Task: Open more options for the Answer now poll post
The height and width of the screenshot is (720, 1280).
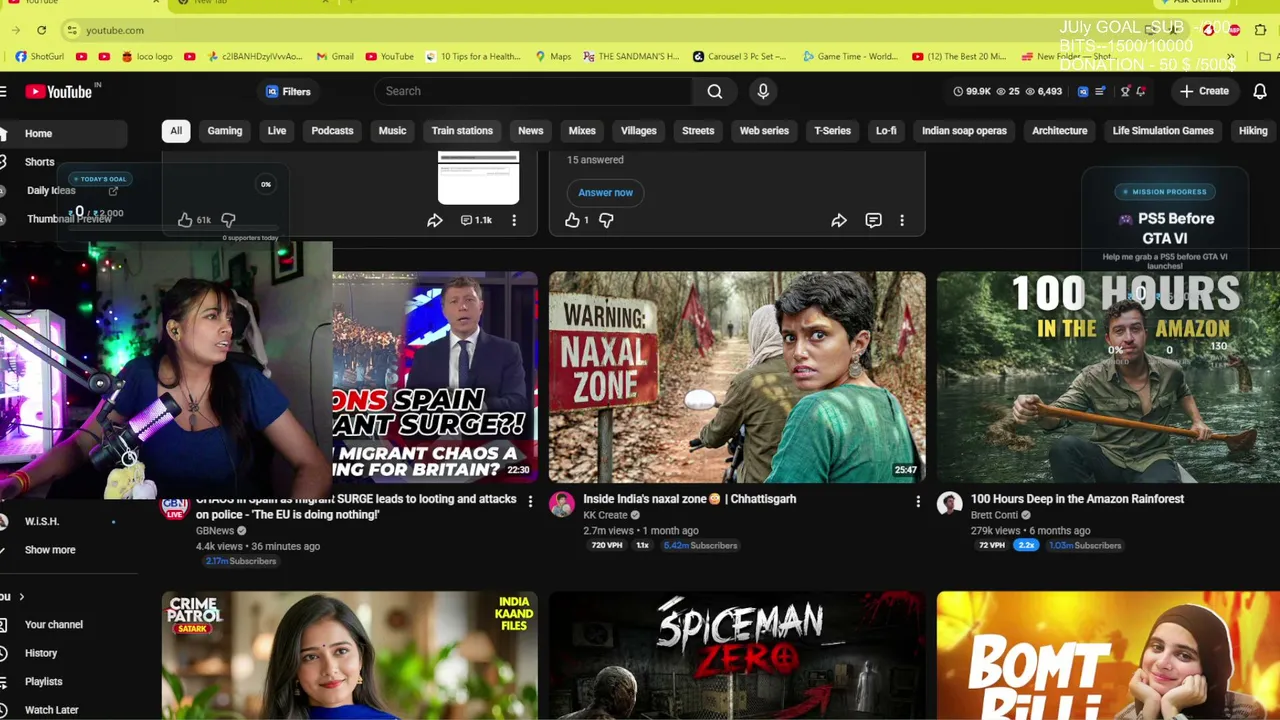Action: (x=902, y=220)
